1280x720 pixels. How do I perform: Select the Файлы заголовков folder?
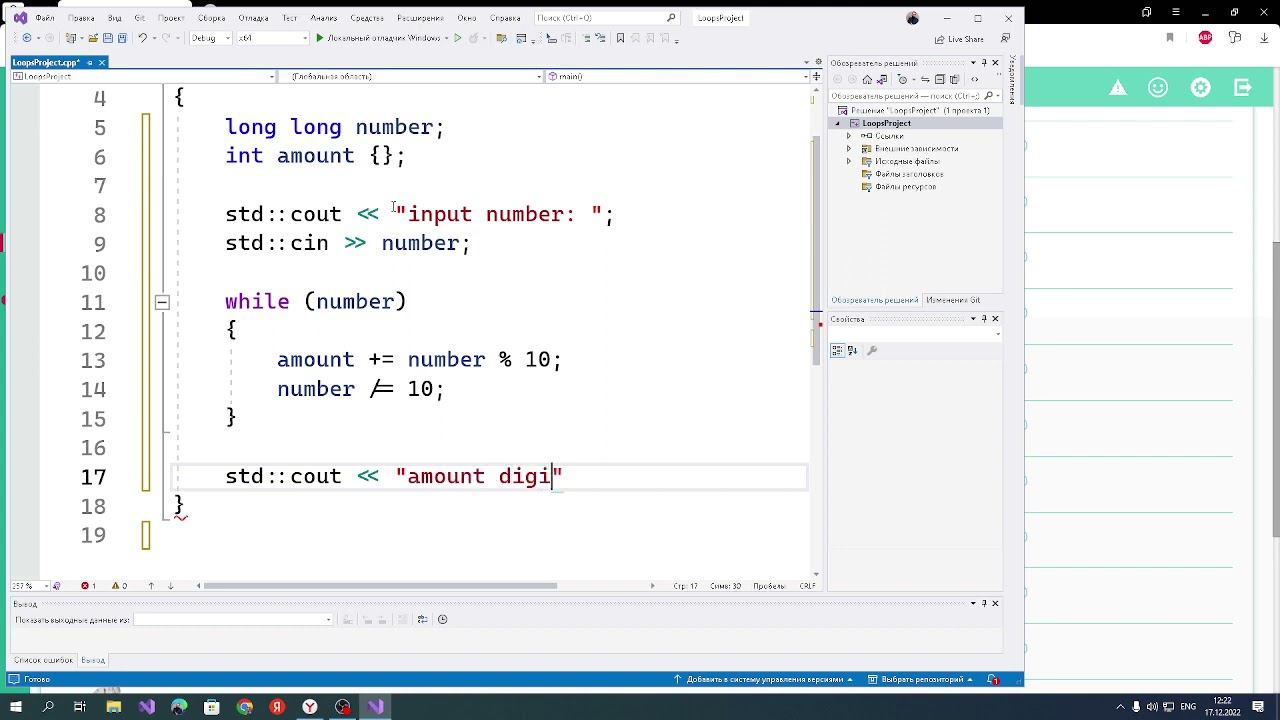tap(908, 174)
